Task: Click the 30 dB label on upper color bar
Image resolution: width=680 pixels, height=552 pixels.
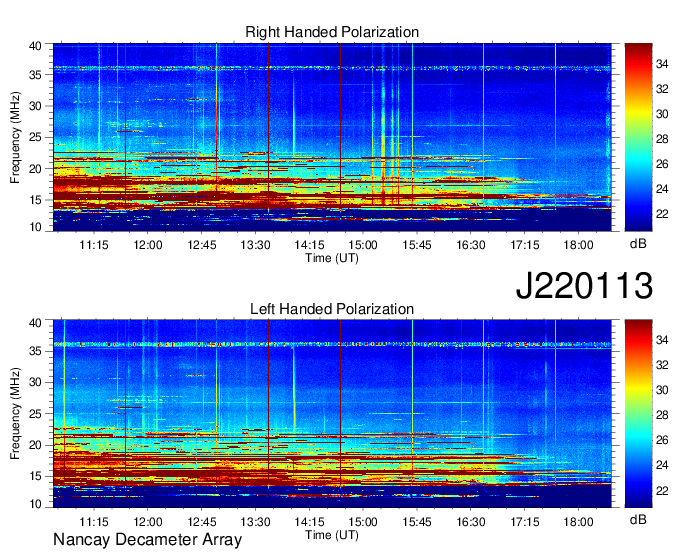Action: tap(662, 114)
